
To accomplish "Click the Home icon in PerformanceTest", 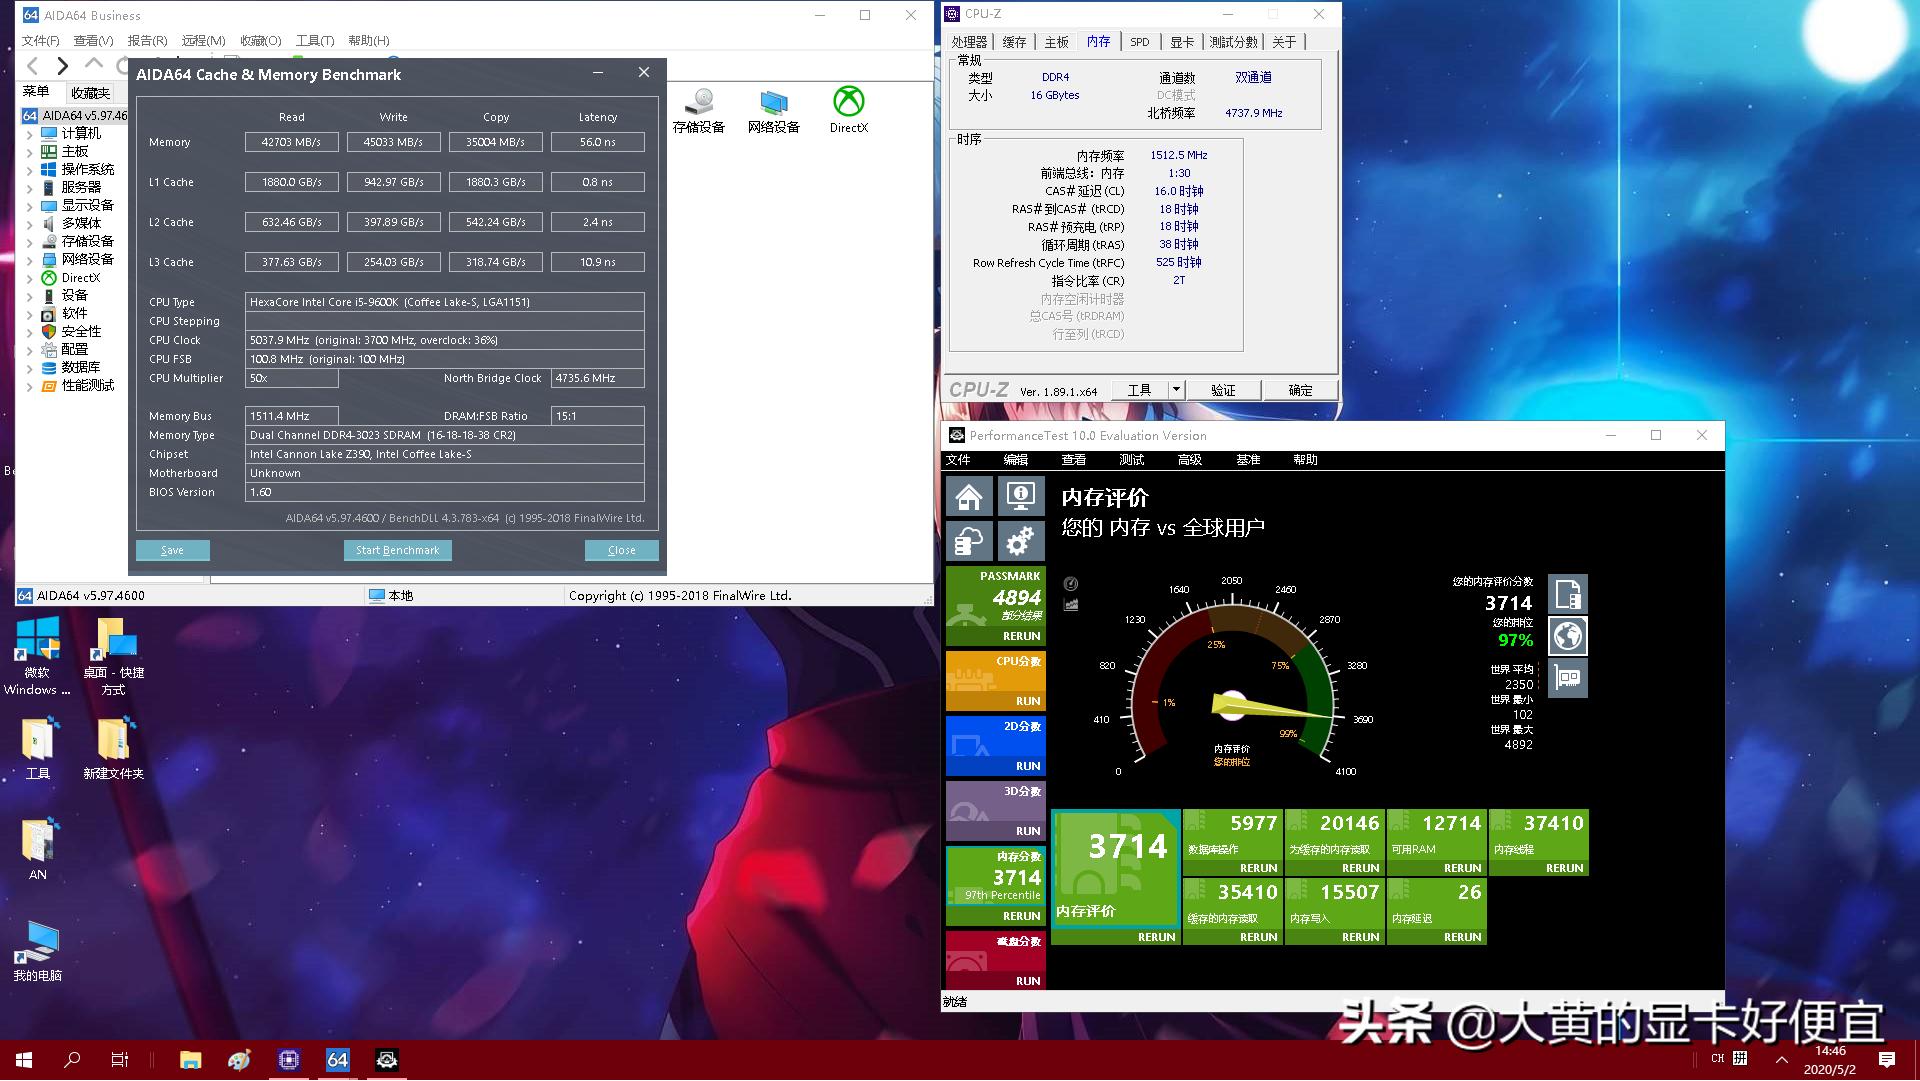I will click(968, 495).
